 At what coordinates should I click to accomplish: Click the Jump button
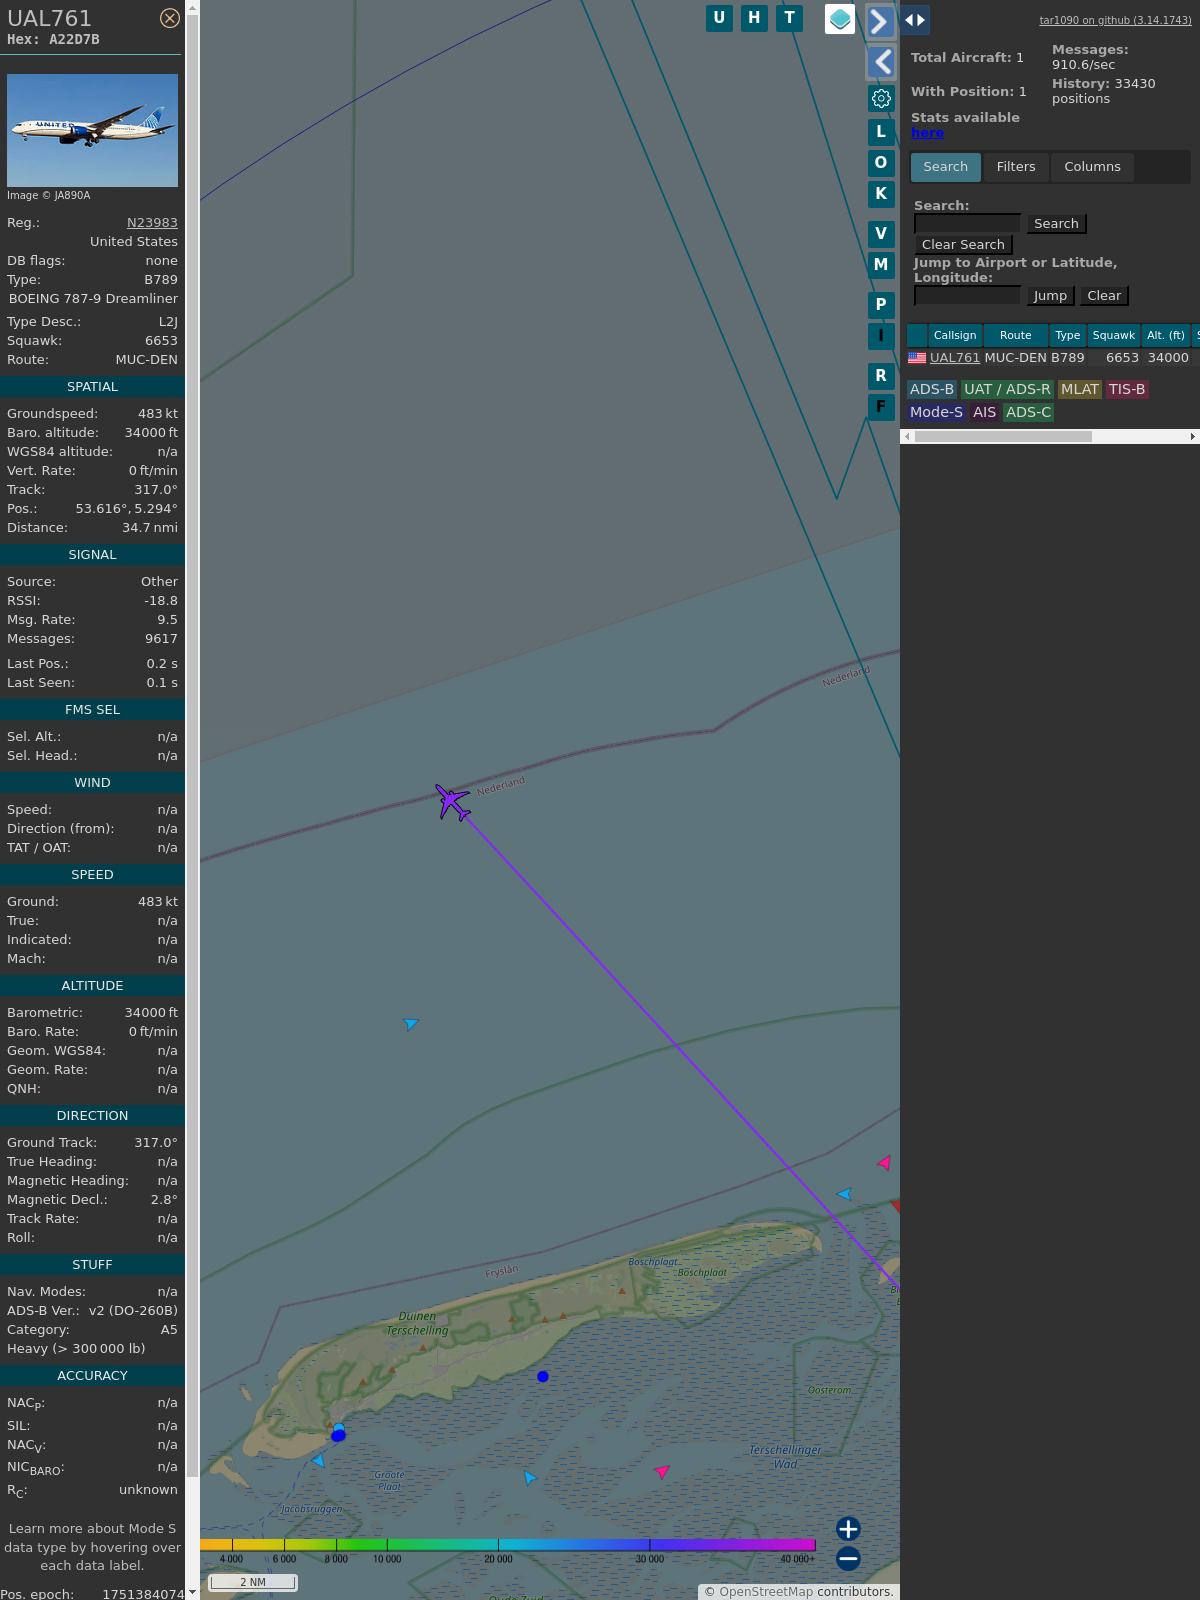(x=1050, y=296)
